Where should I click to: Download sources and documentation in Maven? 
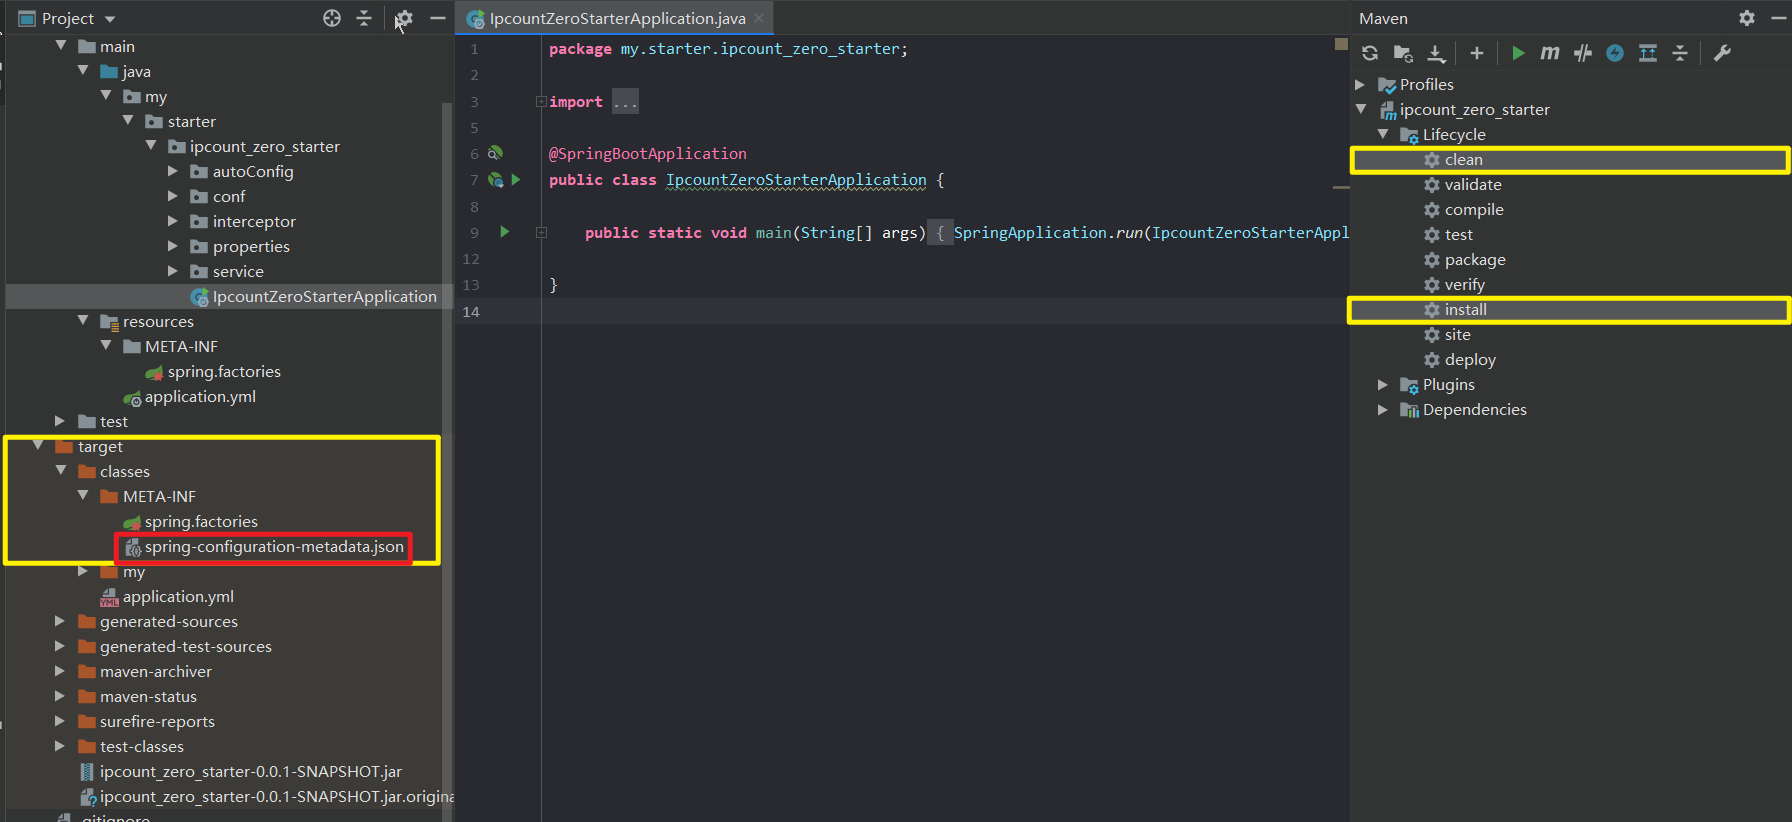point(1436,53)
